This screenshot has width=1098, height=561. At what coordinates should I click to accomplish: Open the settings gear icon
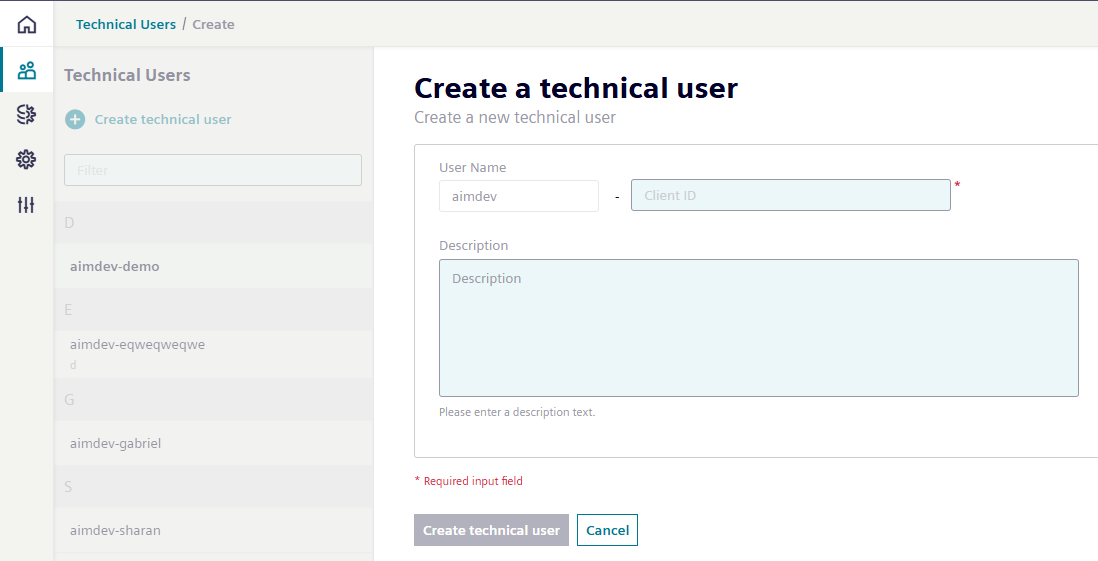point(27,160)
